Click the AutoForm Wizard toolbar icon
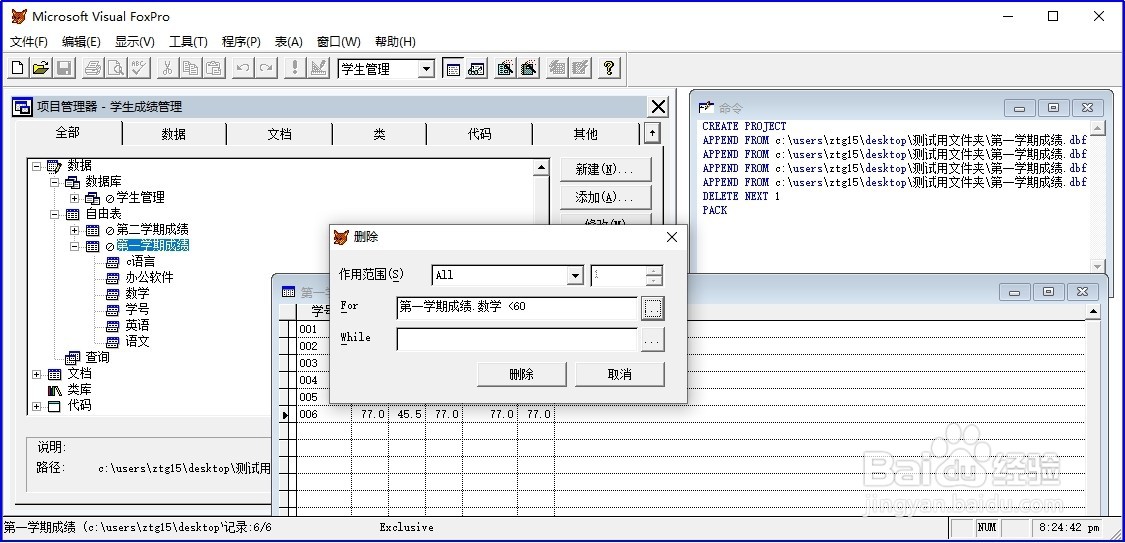Screen dimensions: 1125x543 coord(557,68)
